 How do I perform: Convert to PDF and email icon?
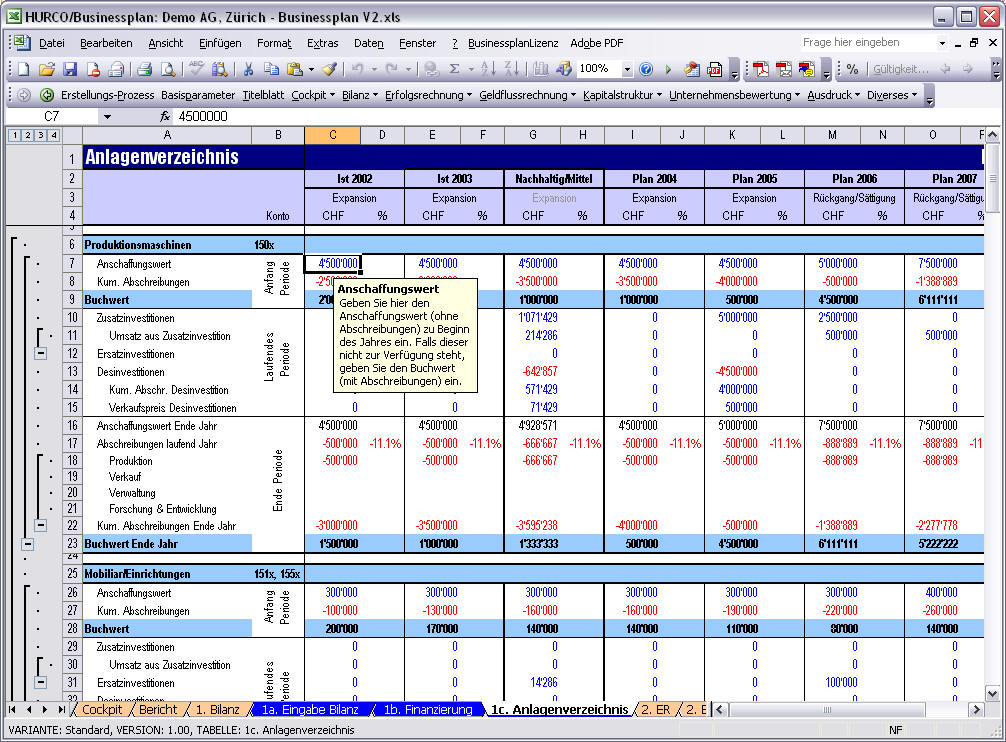[783, 69]
